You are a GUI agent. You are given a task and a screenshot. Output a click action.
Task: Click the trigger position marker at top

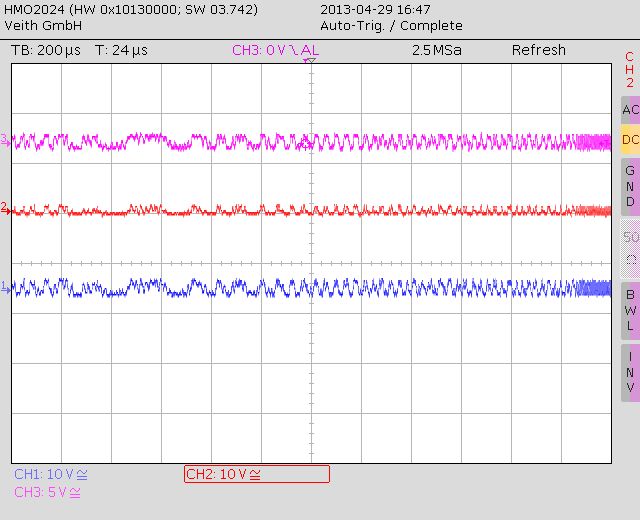(310, 61)
